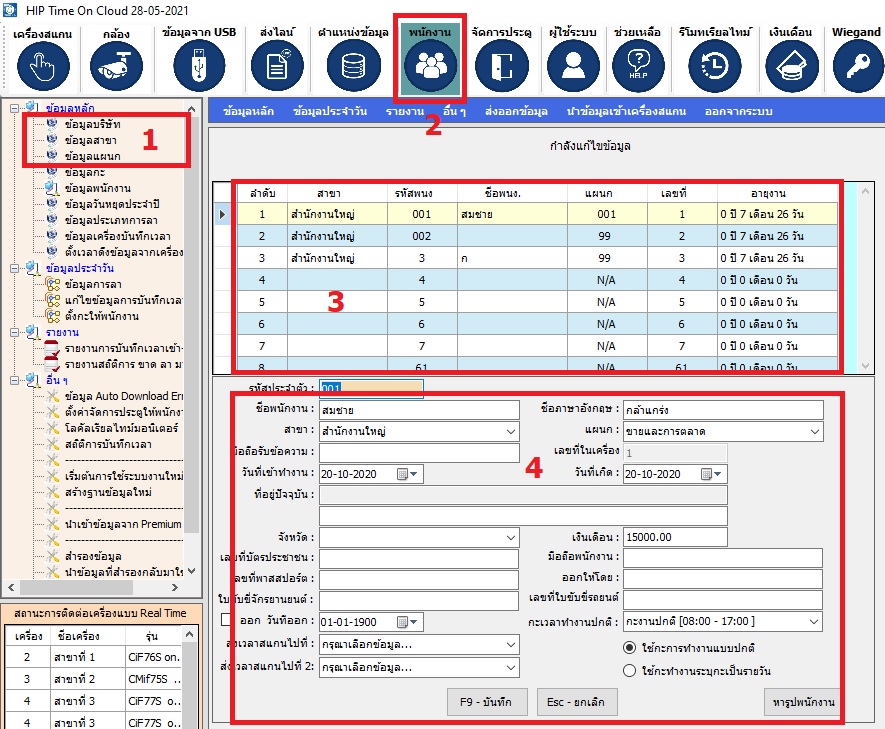Click Esc - ยกเลิก cancel button

coord(576,702)
